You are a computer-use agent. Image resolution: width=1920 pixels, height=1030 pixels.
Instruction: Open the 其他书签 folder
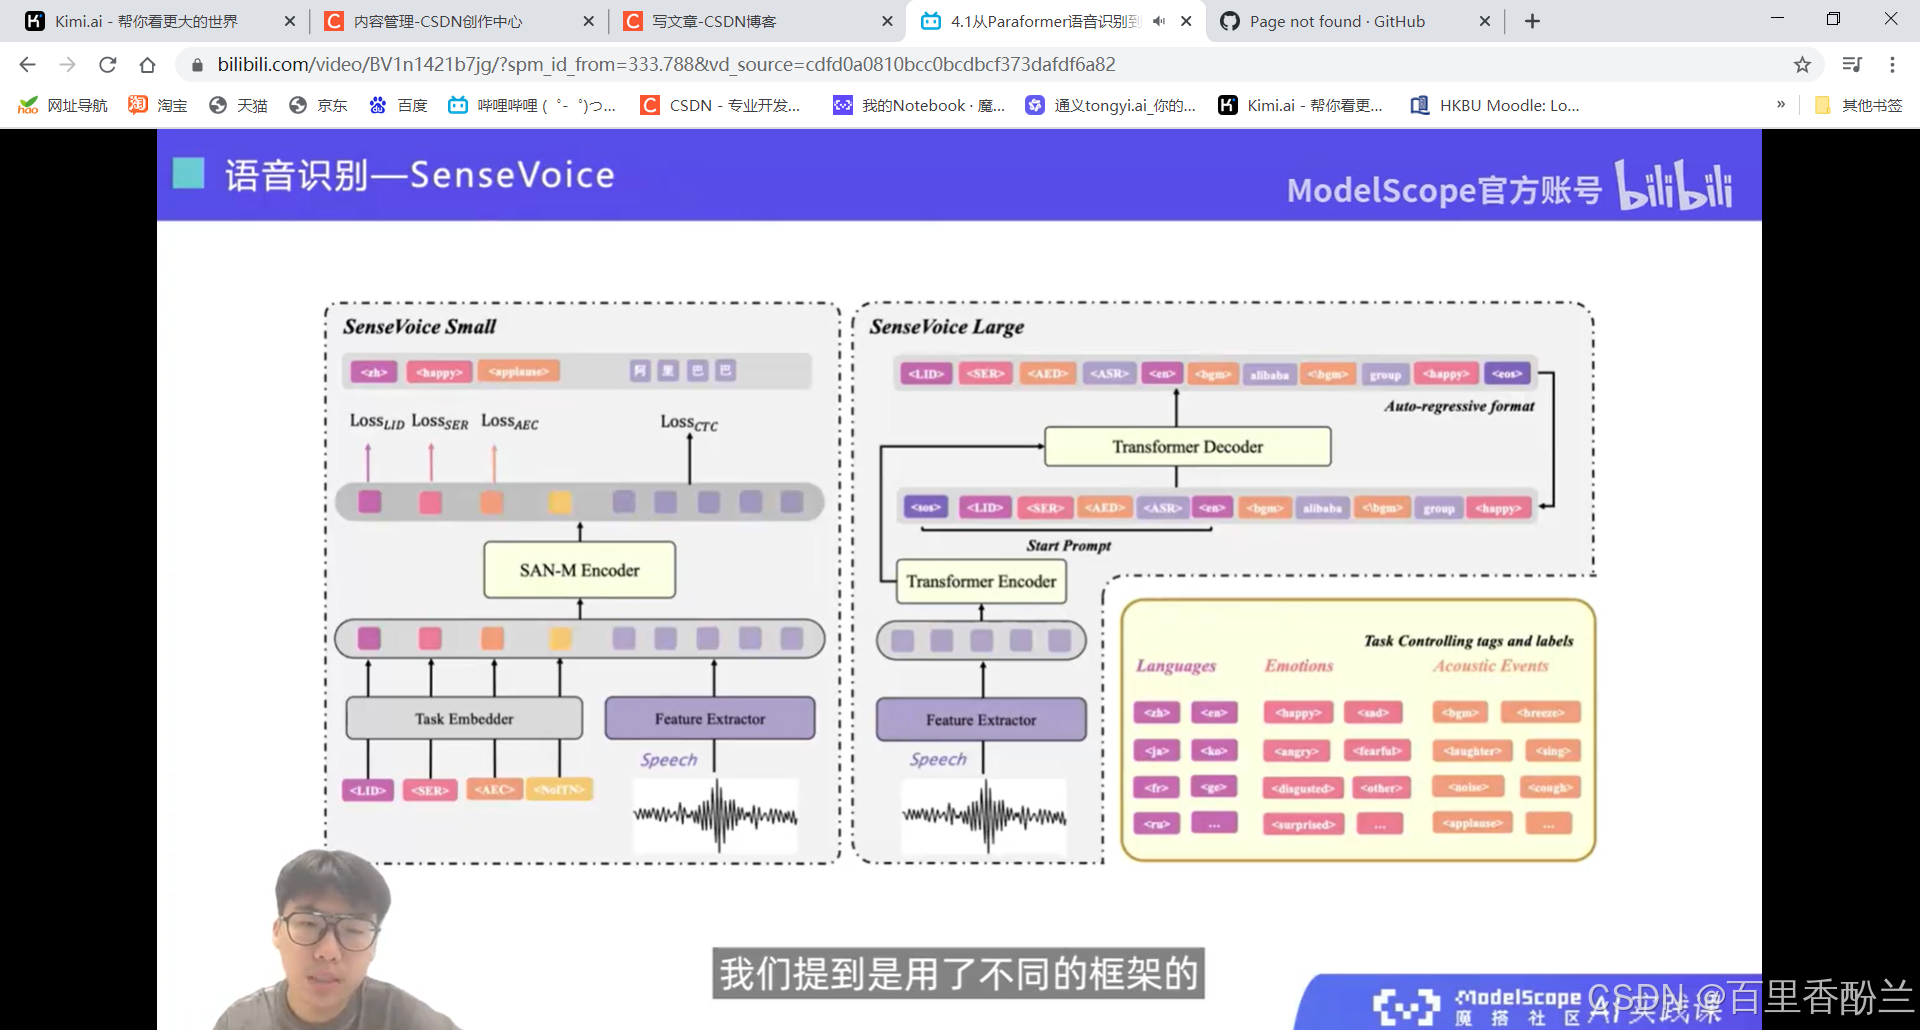pyautogui.click(x=1858, y=105)
